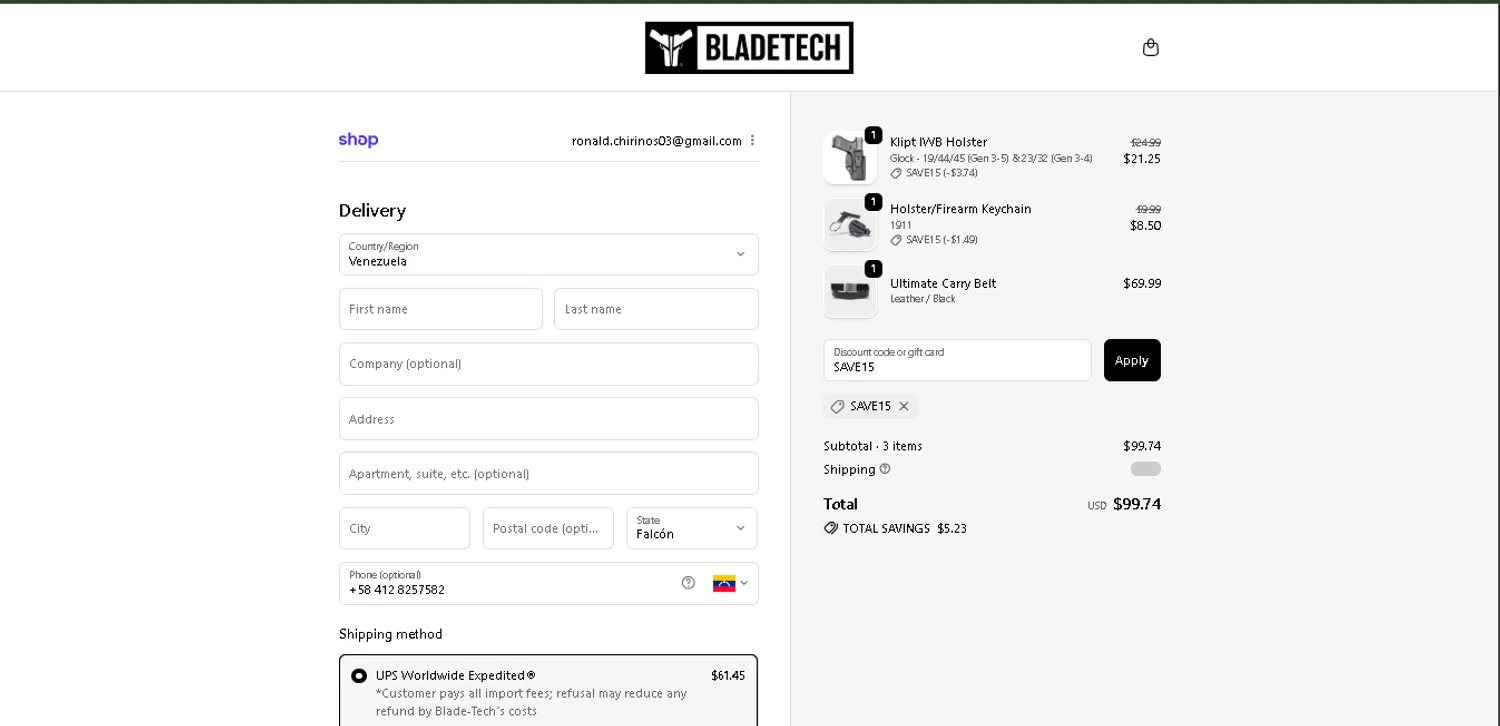Apply the discount code
This screenshot has width=1500, height=726.
click(x=1132, y=360)
